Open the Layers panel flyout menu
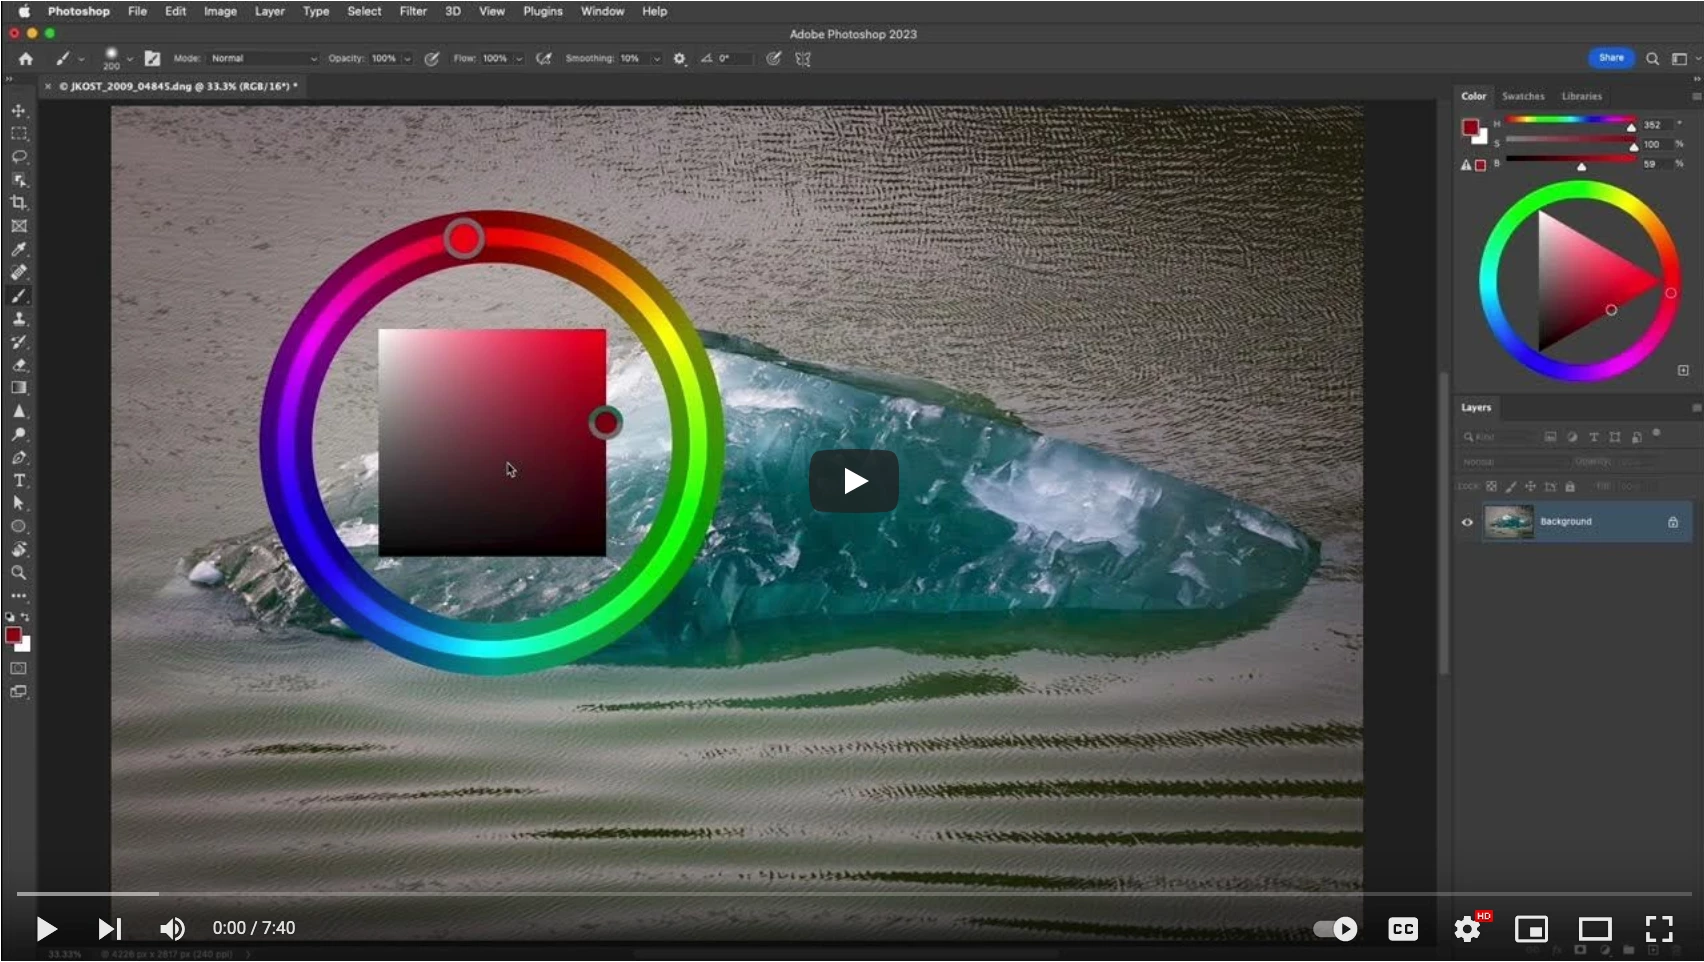 (1696, 408)
